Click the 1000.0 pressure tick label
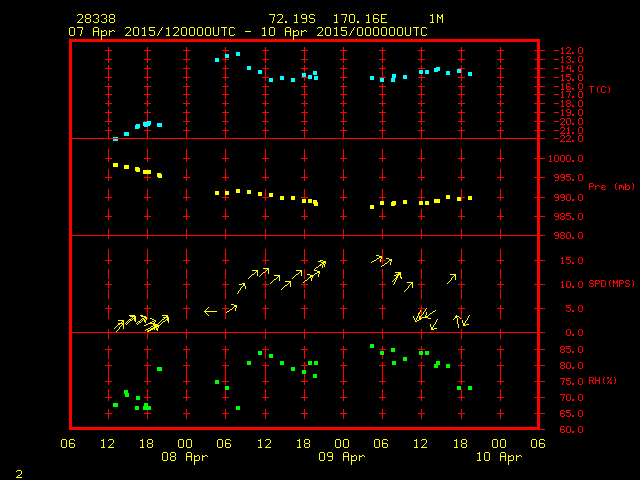 click(x=567, y=159)
